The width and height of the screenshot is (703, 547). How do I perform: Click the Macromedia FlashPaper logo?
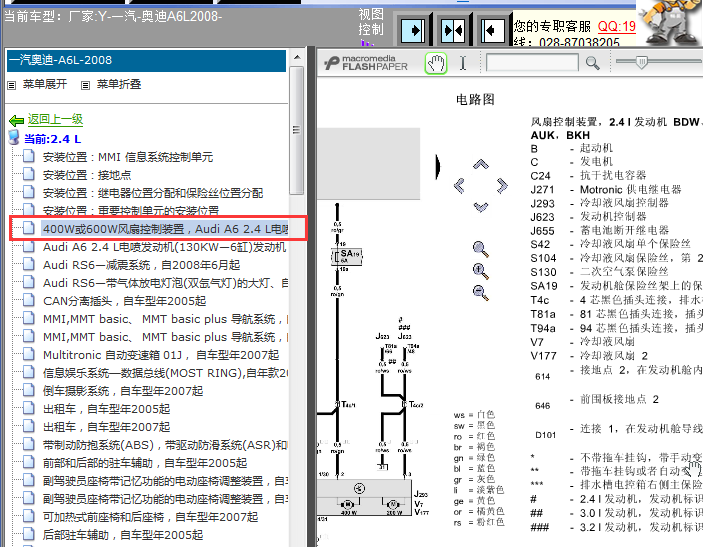pos(365,63)
